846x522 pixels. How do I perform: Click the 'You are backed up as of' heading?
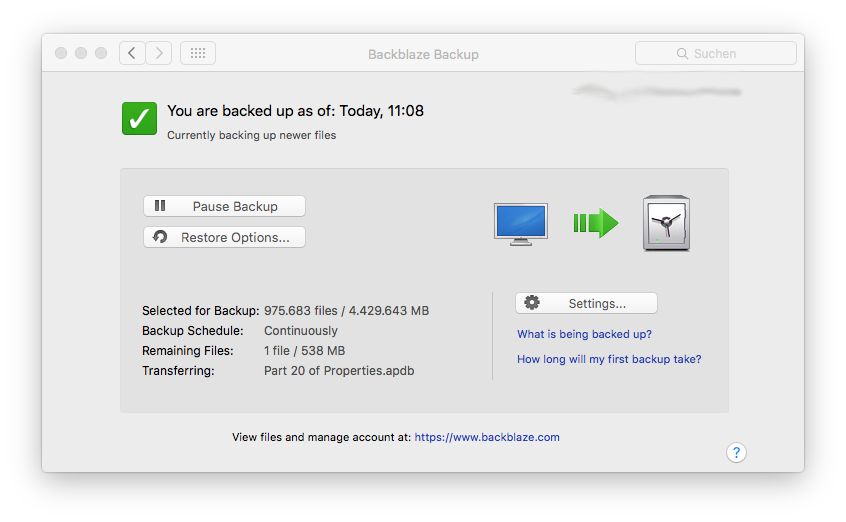(295, 111)
